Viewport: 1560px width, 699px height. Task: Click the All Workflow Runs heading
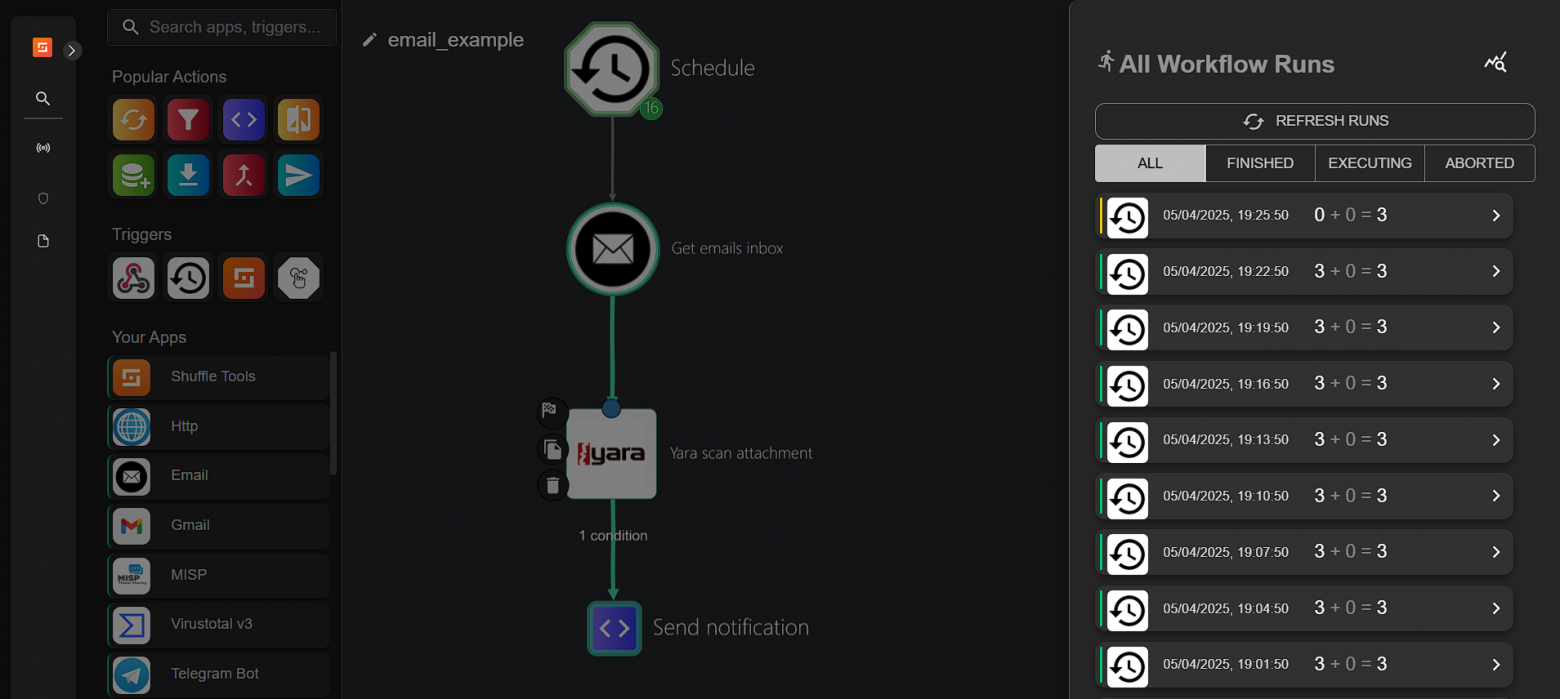click(1227, 64)
